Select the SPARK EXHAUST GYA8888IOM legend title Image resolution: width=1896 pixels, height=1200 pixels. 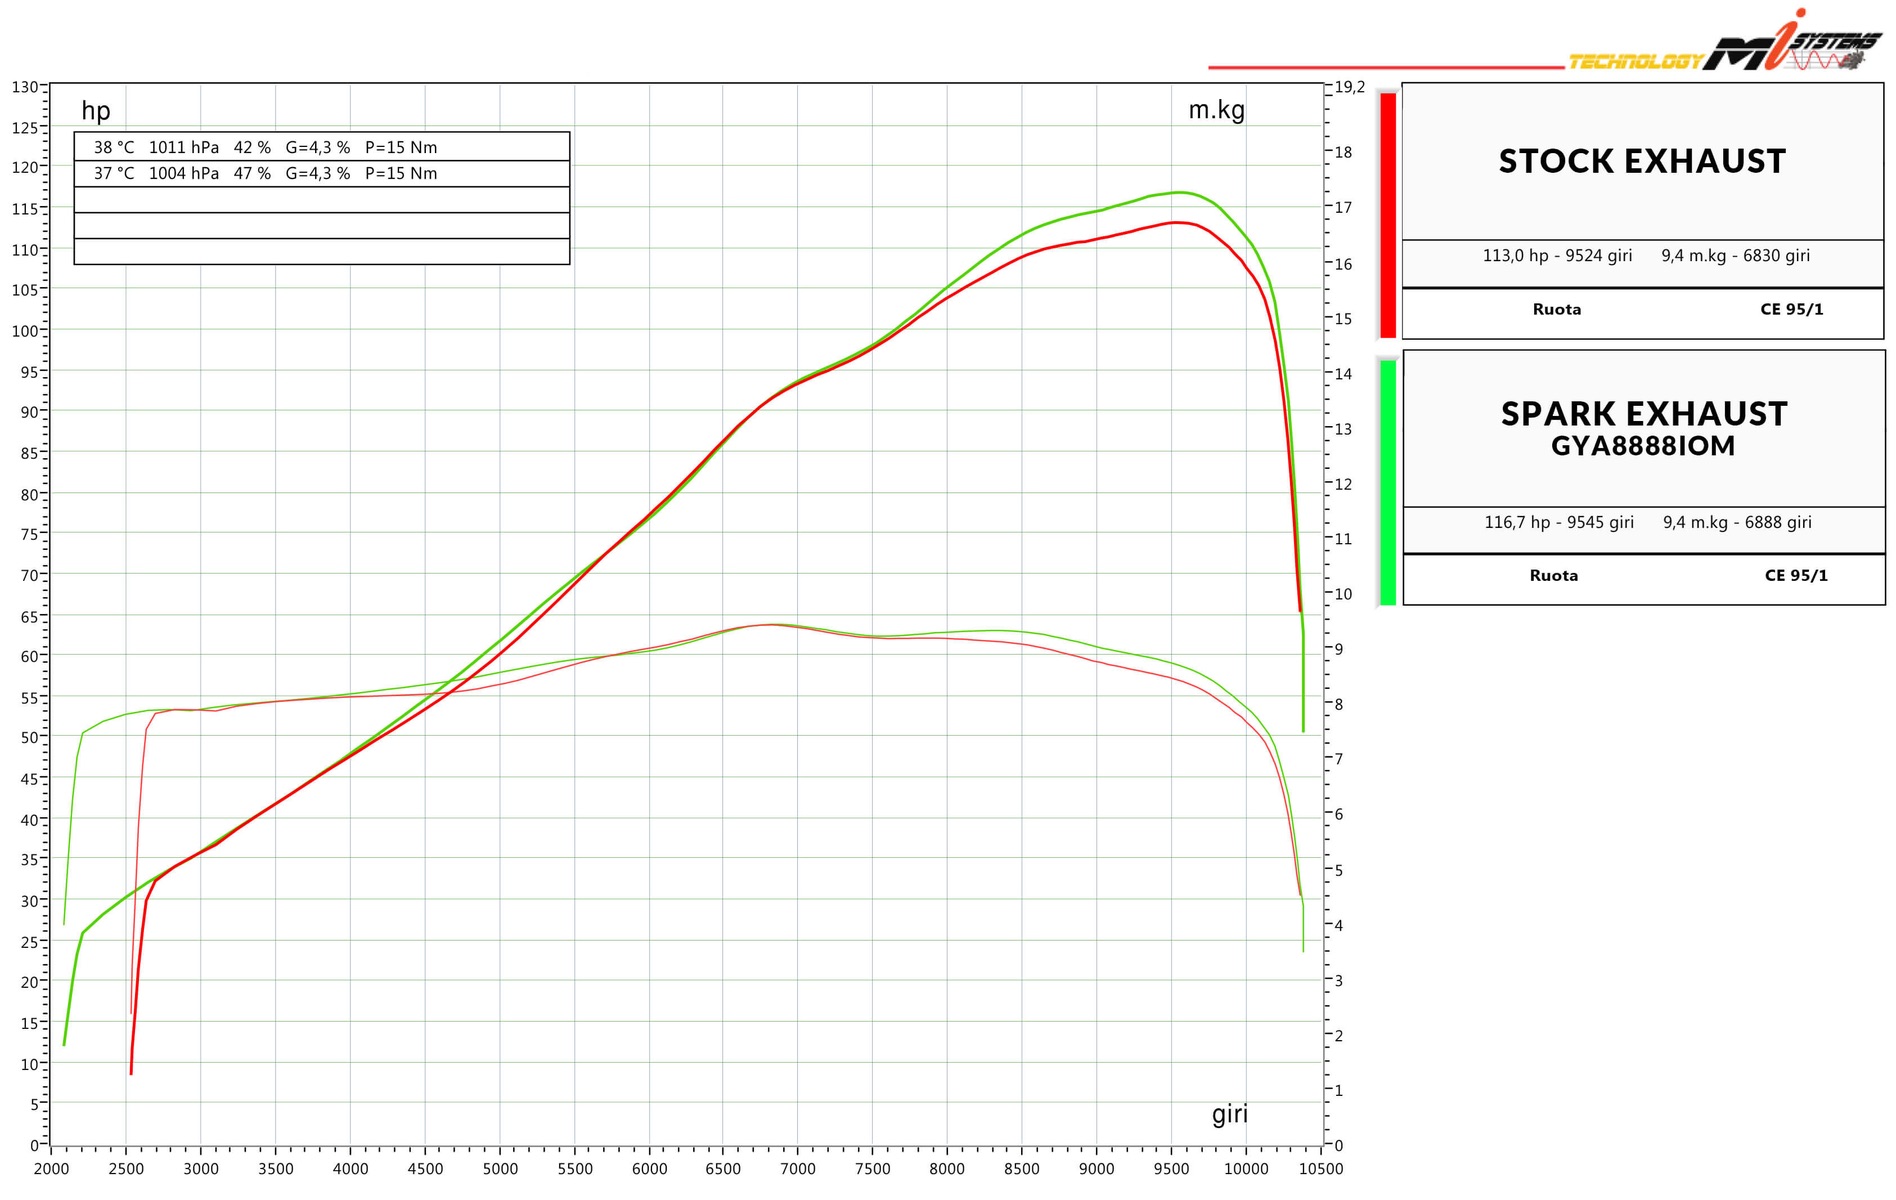(1643, 428)
